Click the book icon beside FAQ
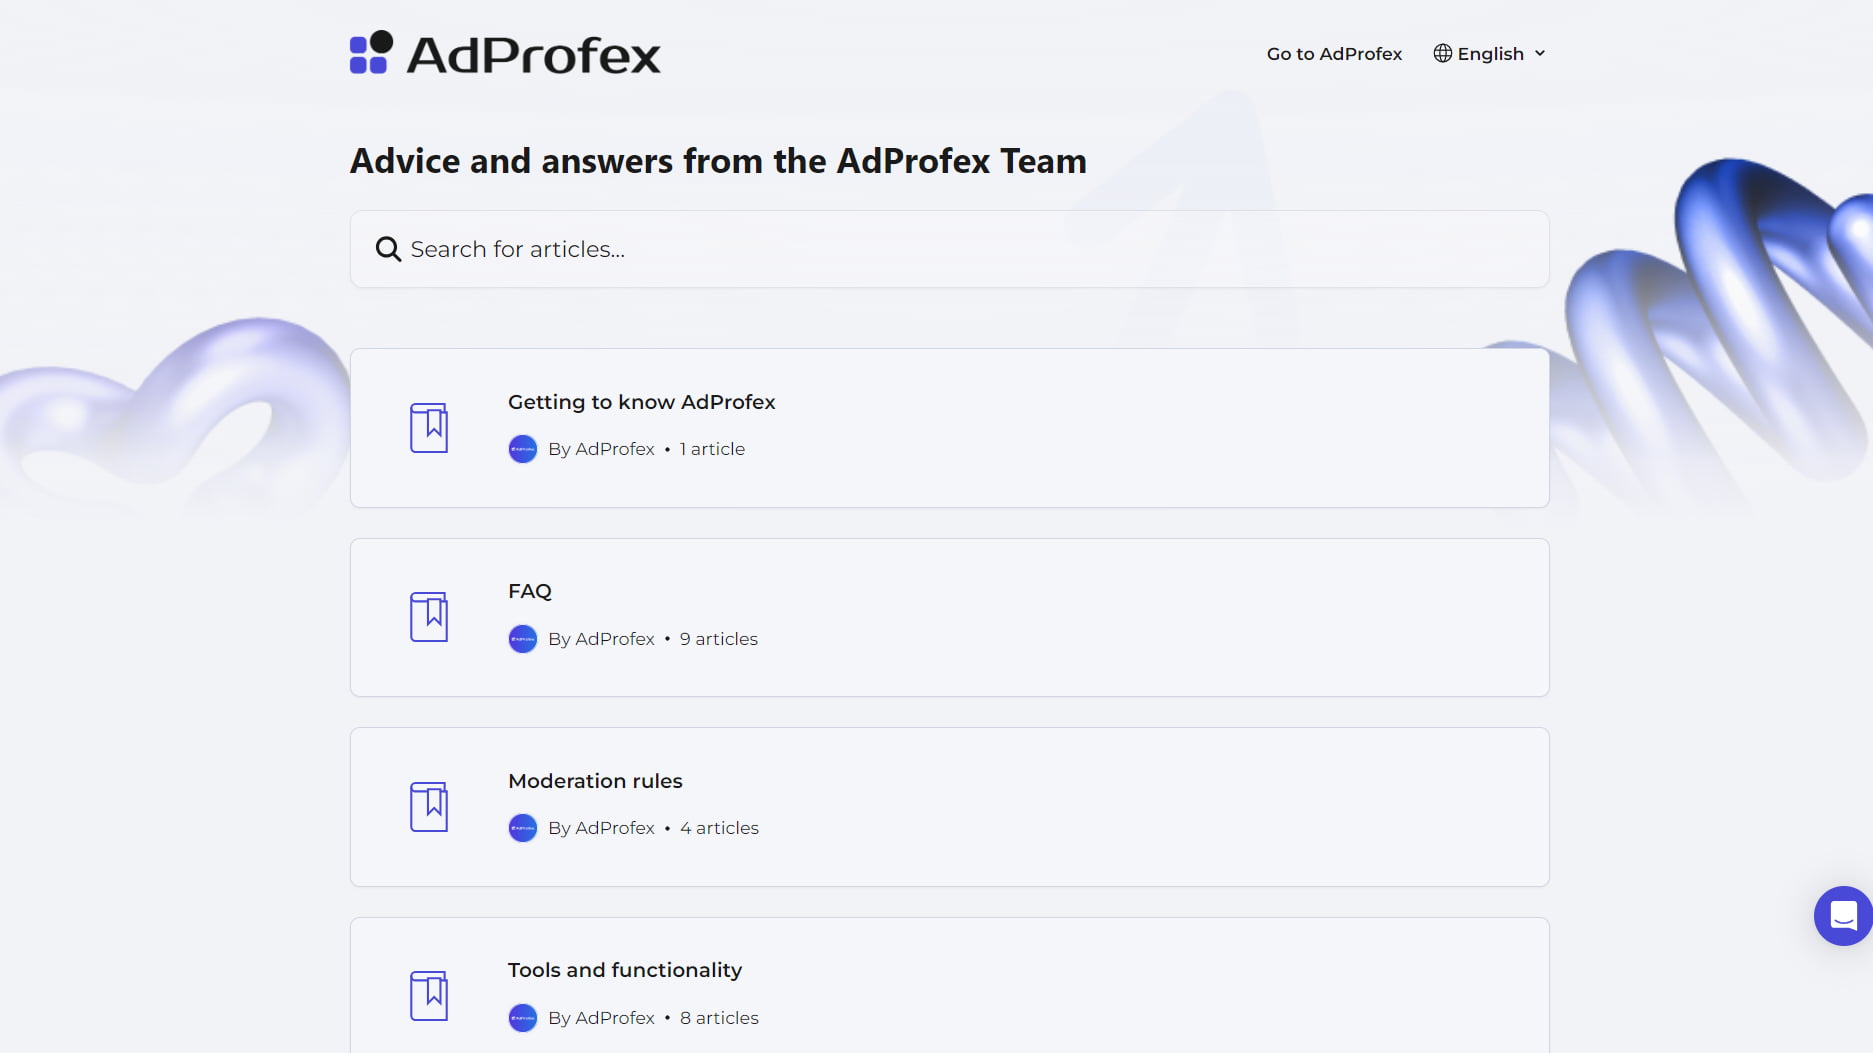Image resolution: width=1873 pixels, height=1053 pixels. [429, 617]
